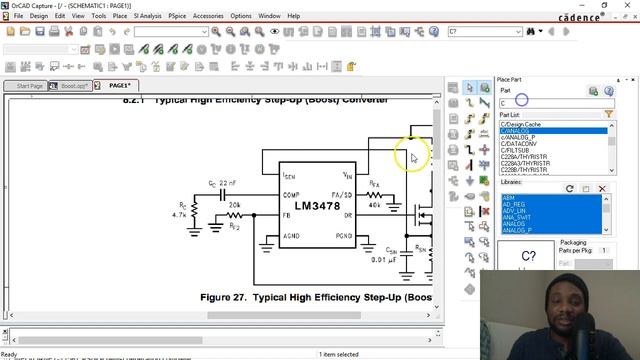The width and height of the screenshot is (640, 360).
Task: Click the Print icon
Action: coord(54,31)
